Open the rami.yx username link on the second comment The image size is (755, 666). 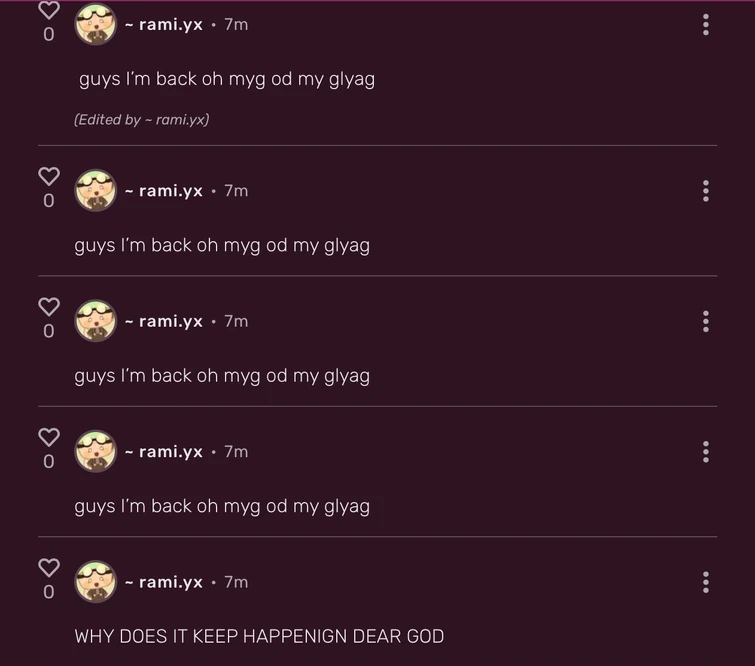tap(164, 191)
